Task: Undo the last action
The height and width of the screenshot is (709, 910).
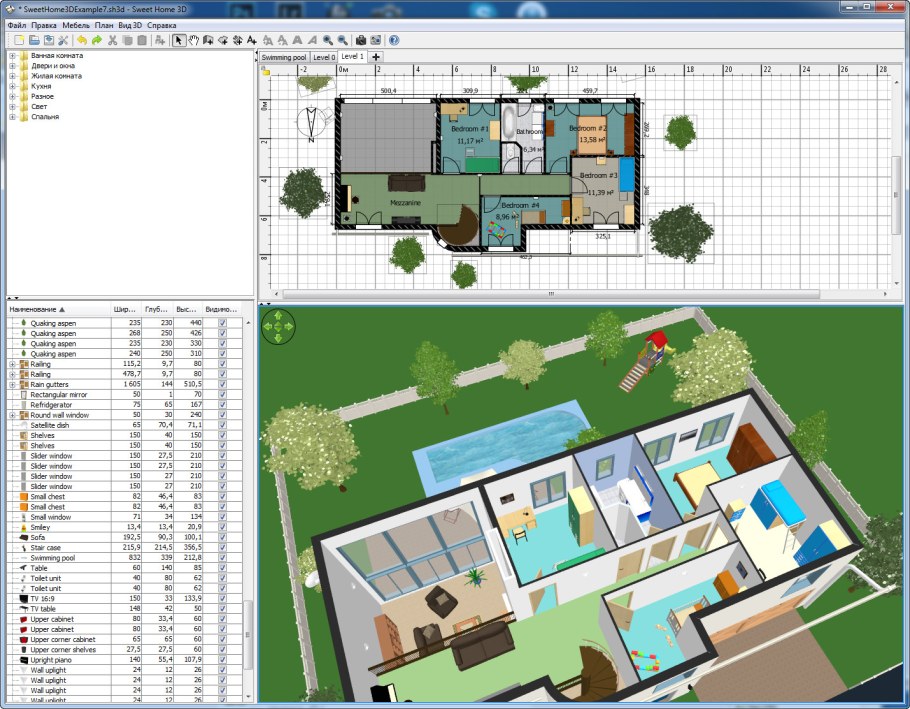Action: click(x=82, y=41)
